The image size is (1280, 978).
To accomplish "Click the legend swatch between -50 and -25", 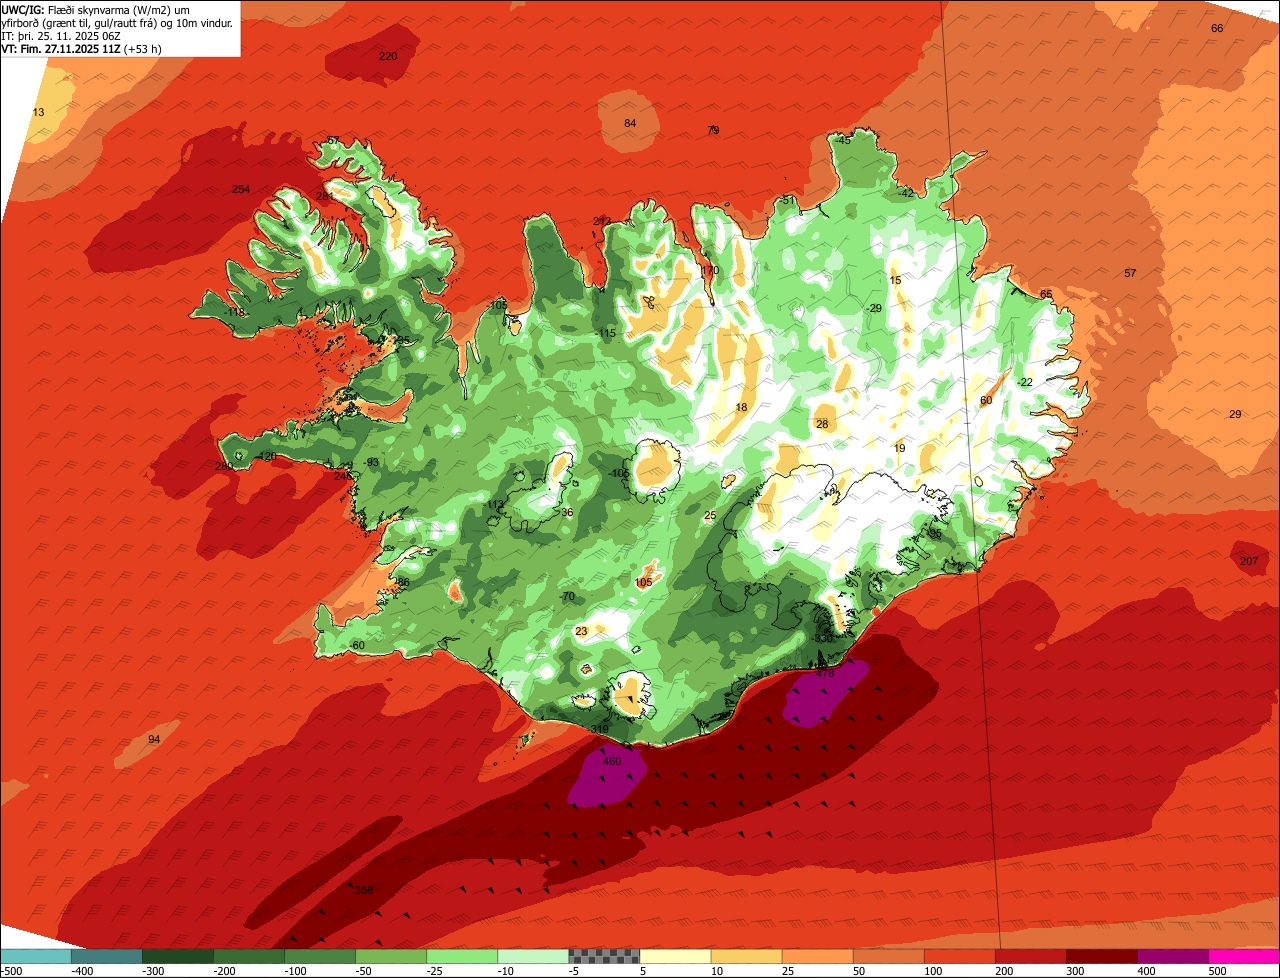I will pos(391,956).
